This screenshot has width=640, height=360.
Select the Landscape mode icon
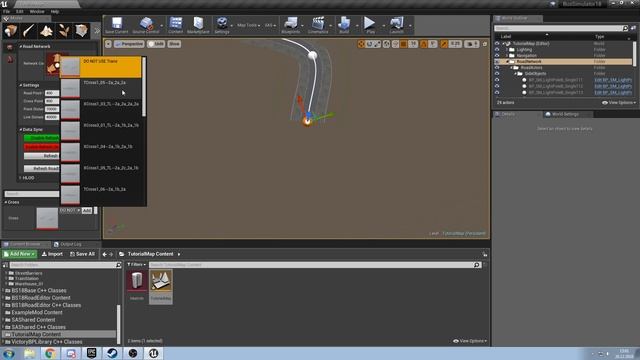46,31
